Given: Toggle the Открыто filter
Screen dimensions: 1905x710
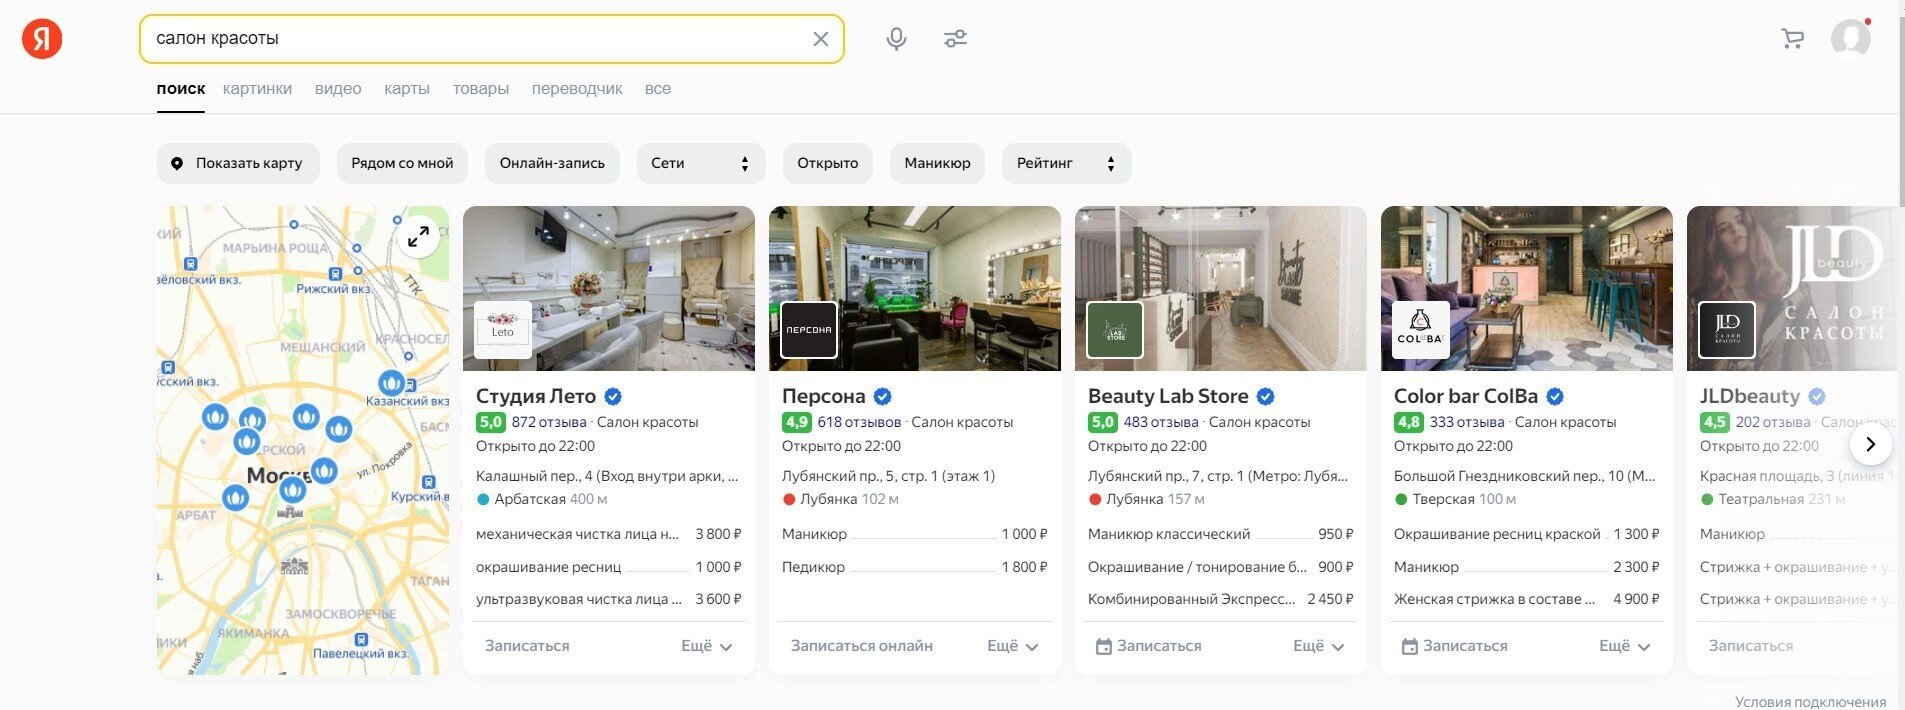Looking at the screenshot, I should (x=827, y=163).
